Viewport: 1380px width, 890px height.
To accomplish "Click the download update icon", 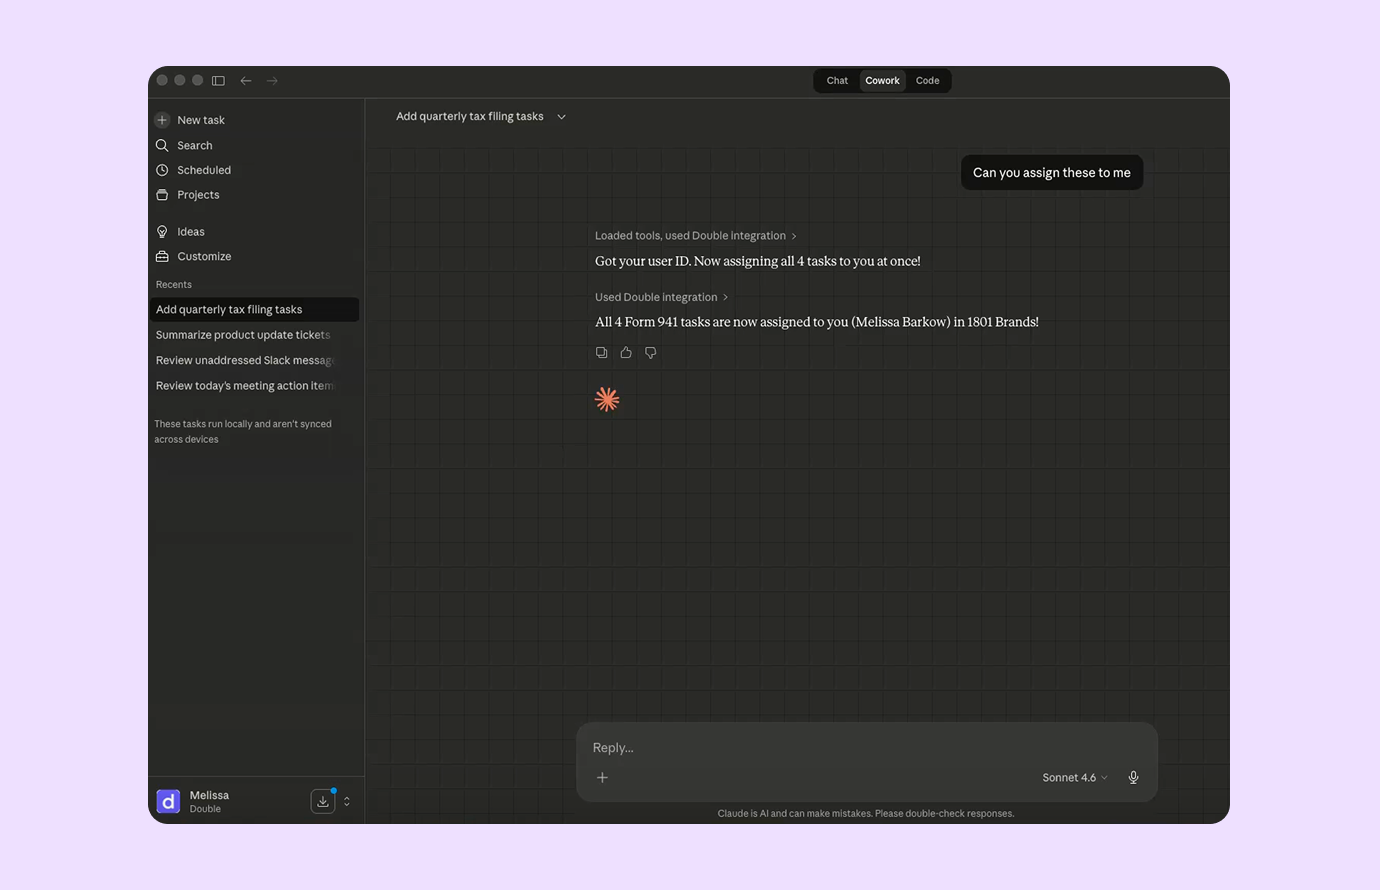I will pyautogui.click(x=323, y=801).
